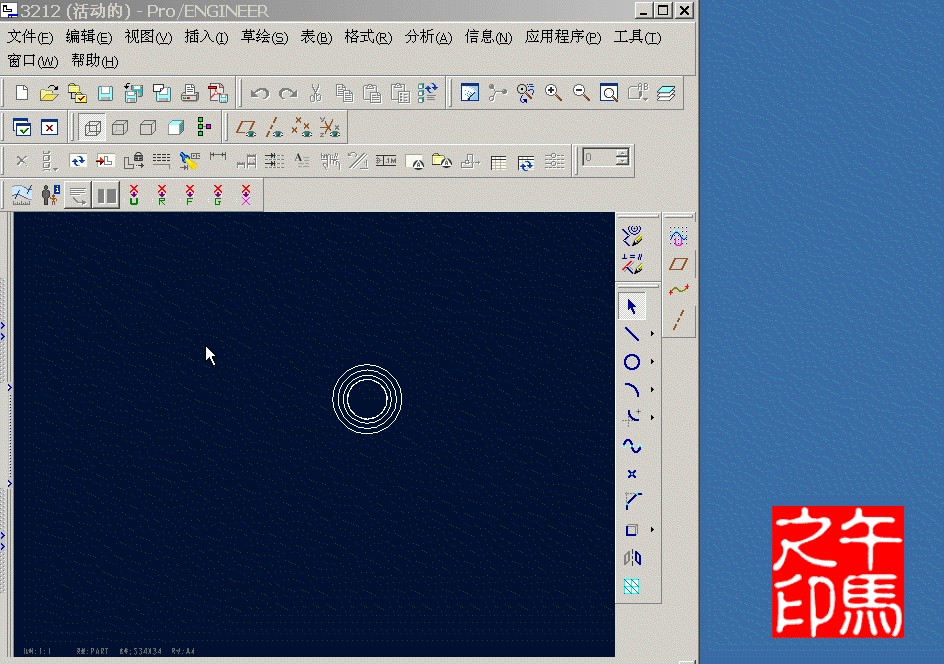
Task: Open the 文件(F) menu
Action: 30,37
